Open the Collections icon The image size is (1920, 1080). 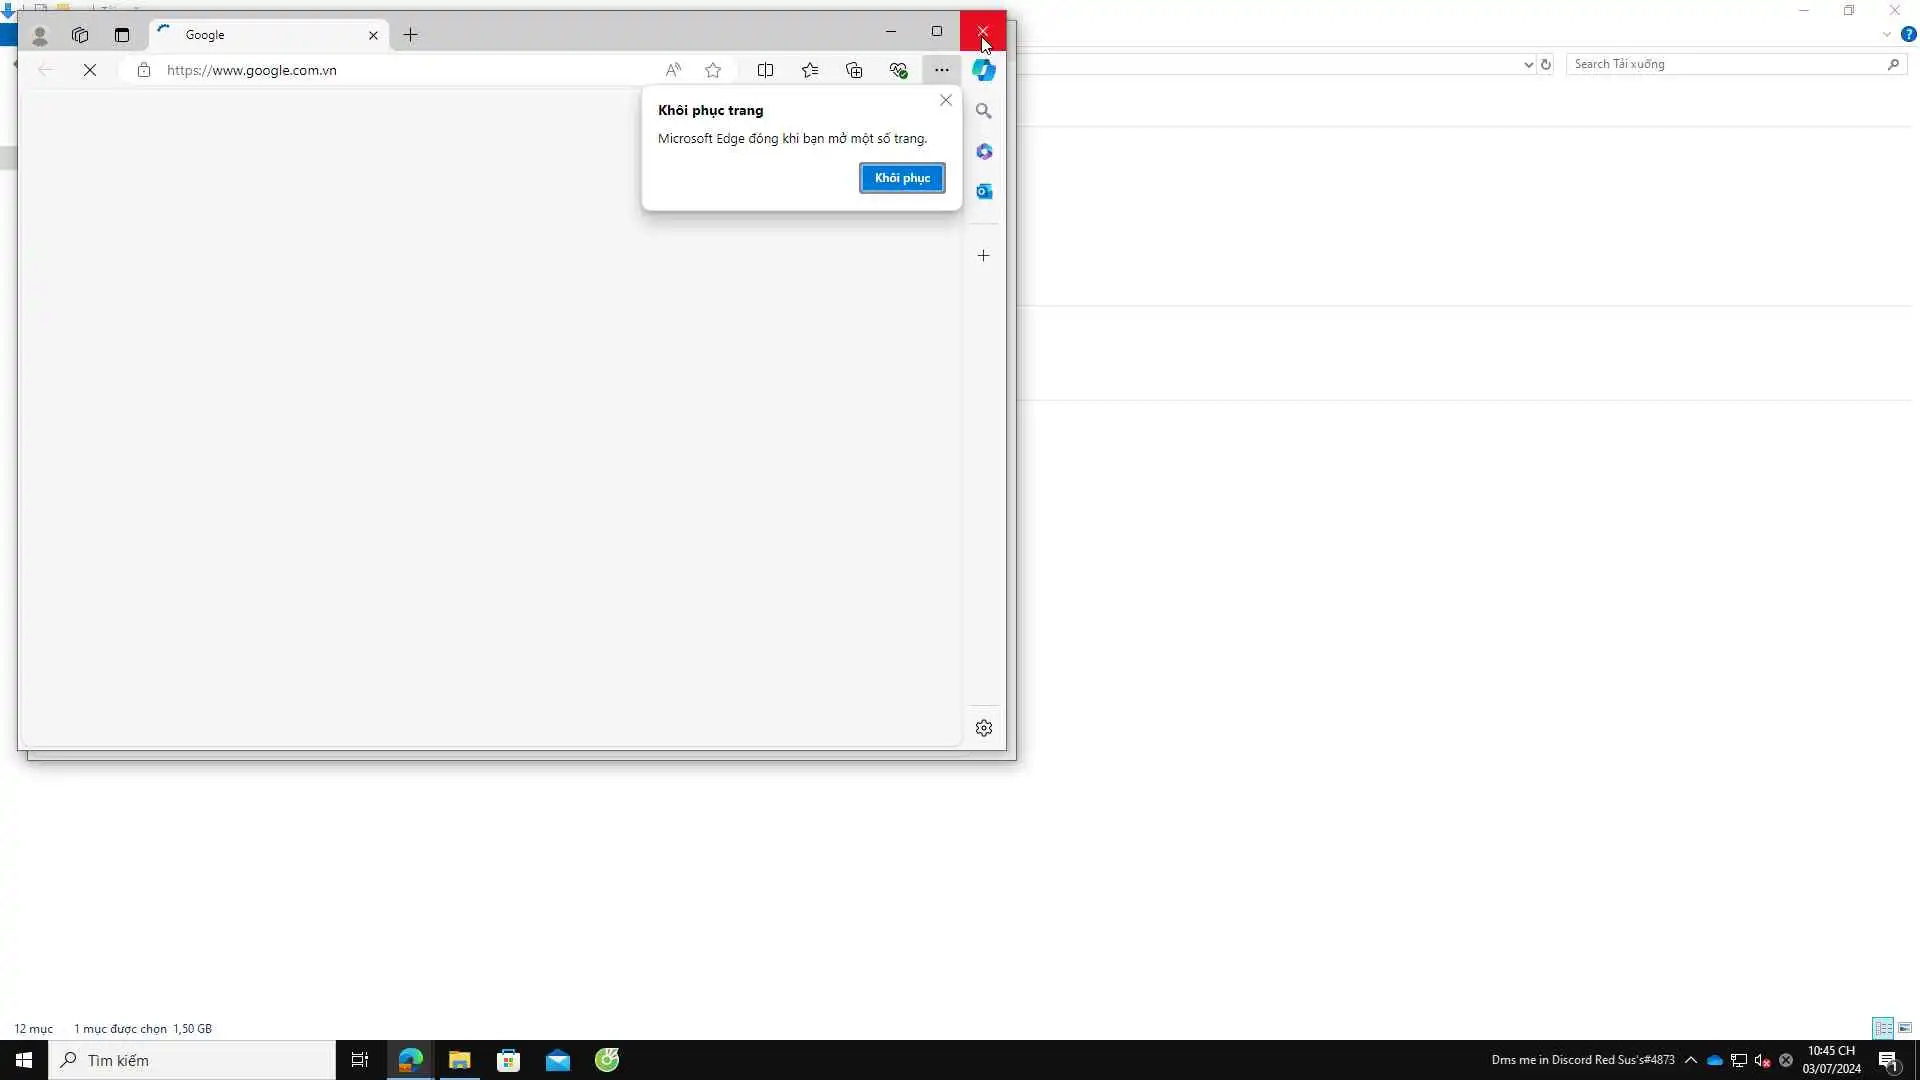point(854,70)
